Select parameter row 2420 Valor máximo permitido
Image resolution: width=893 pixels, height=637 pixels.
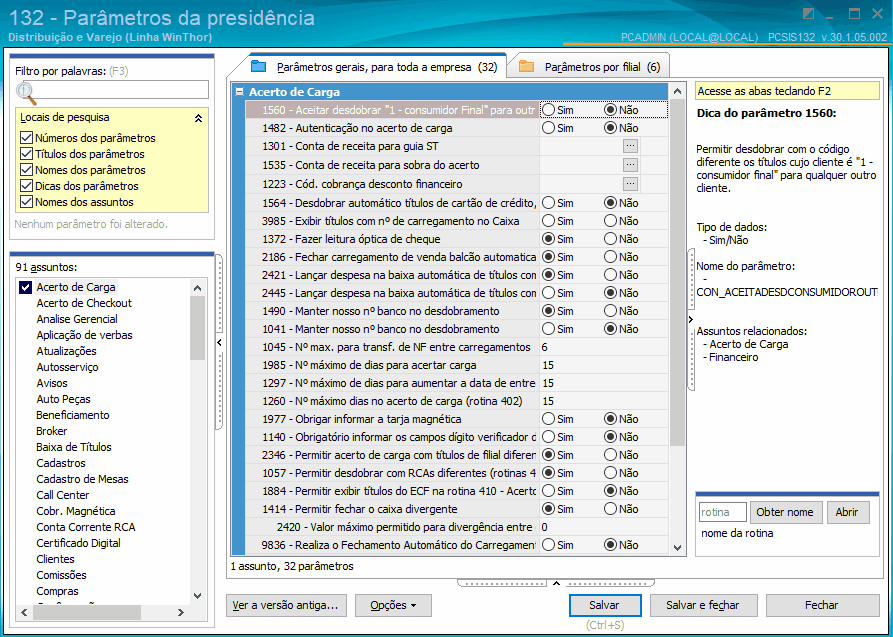point(392,527)
